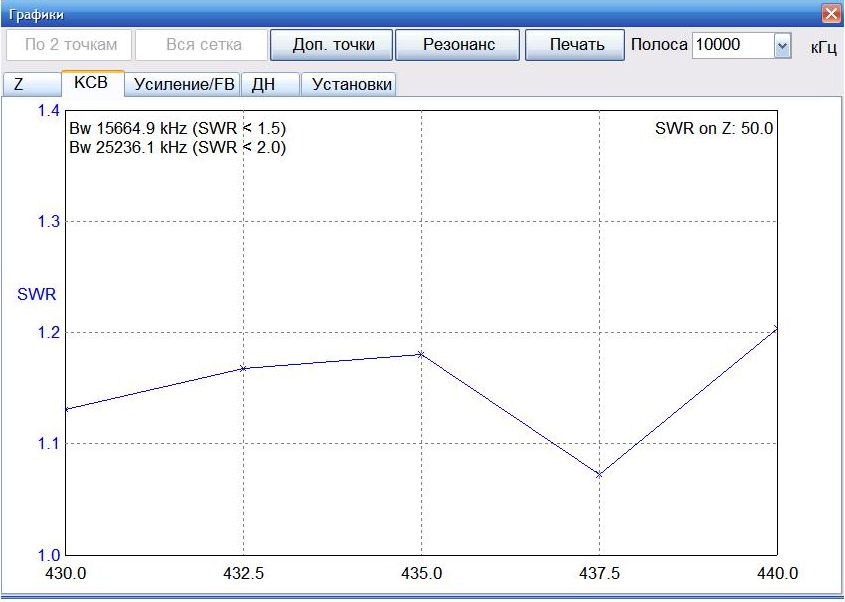
Task: Switch to the Z tab
Action: [31, 85]
